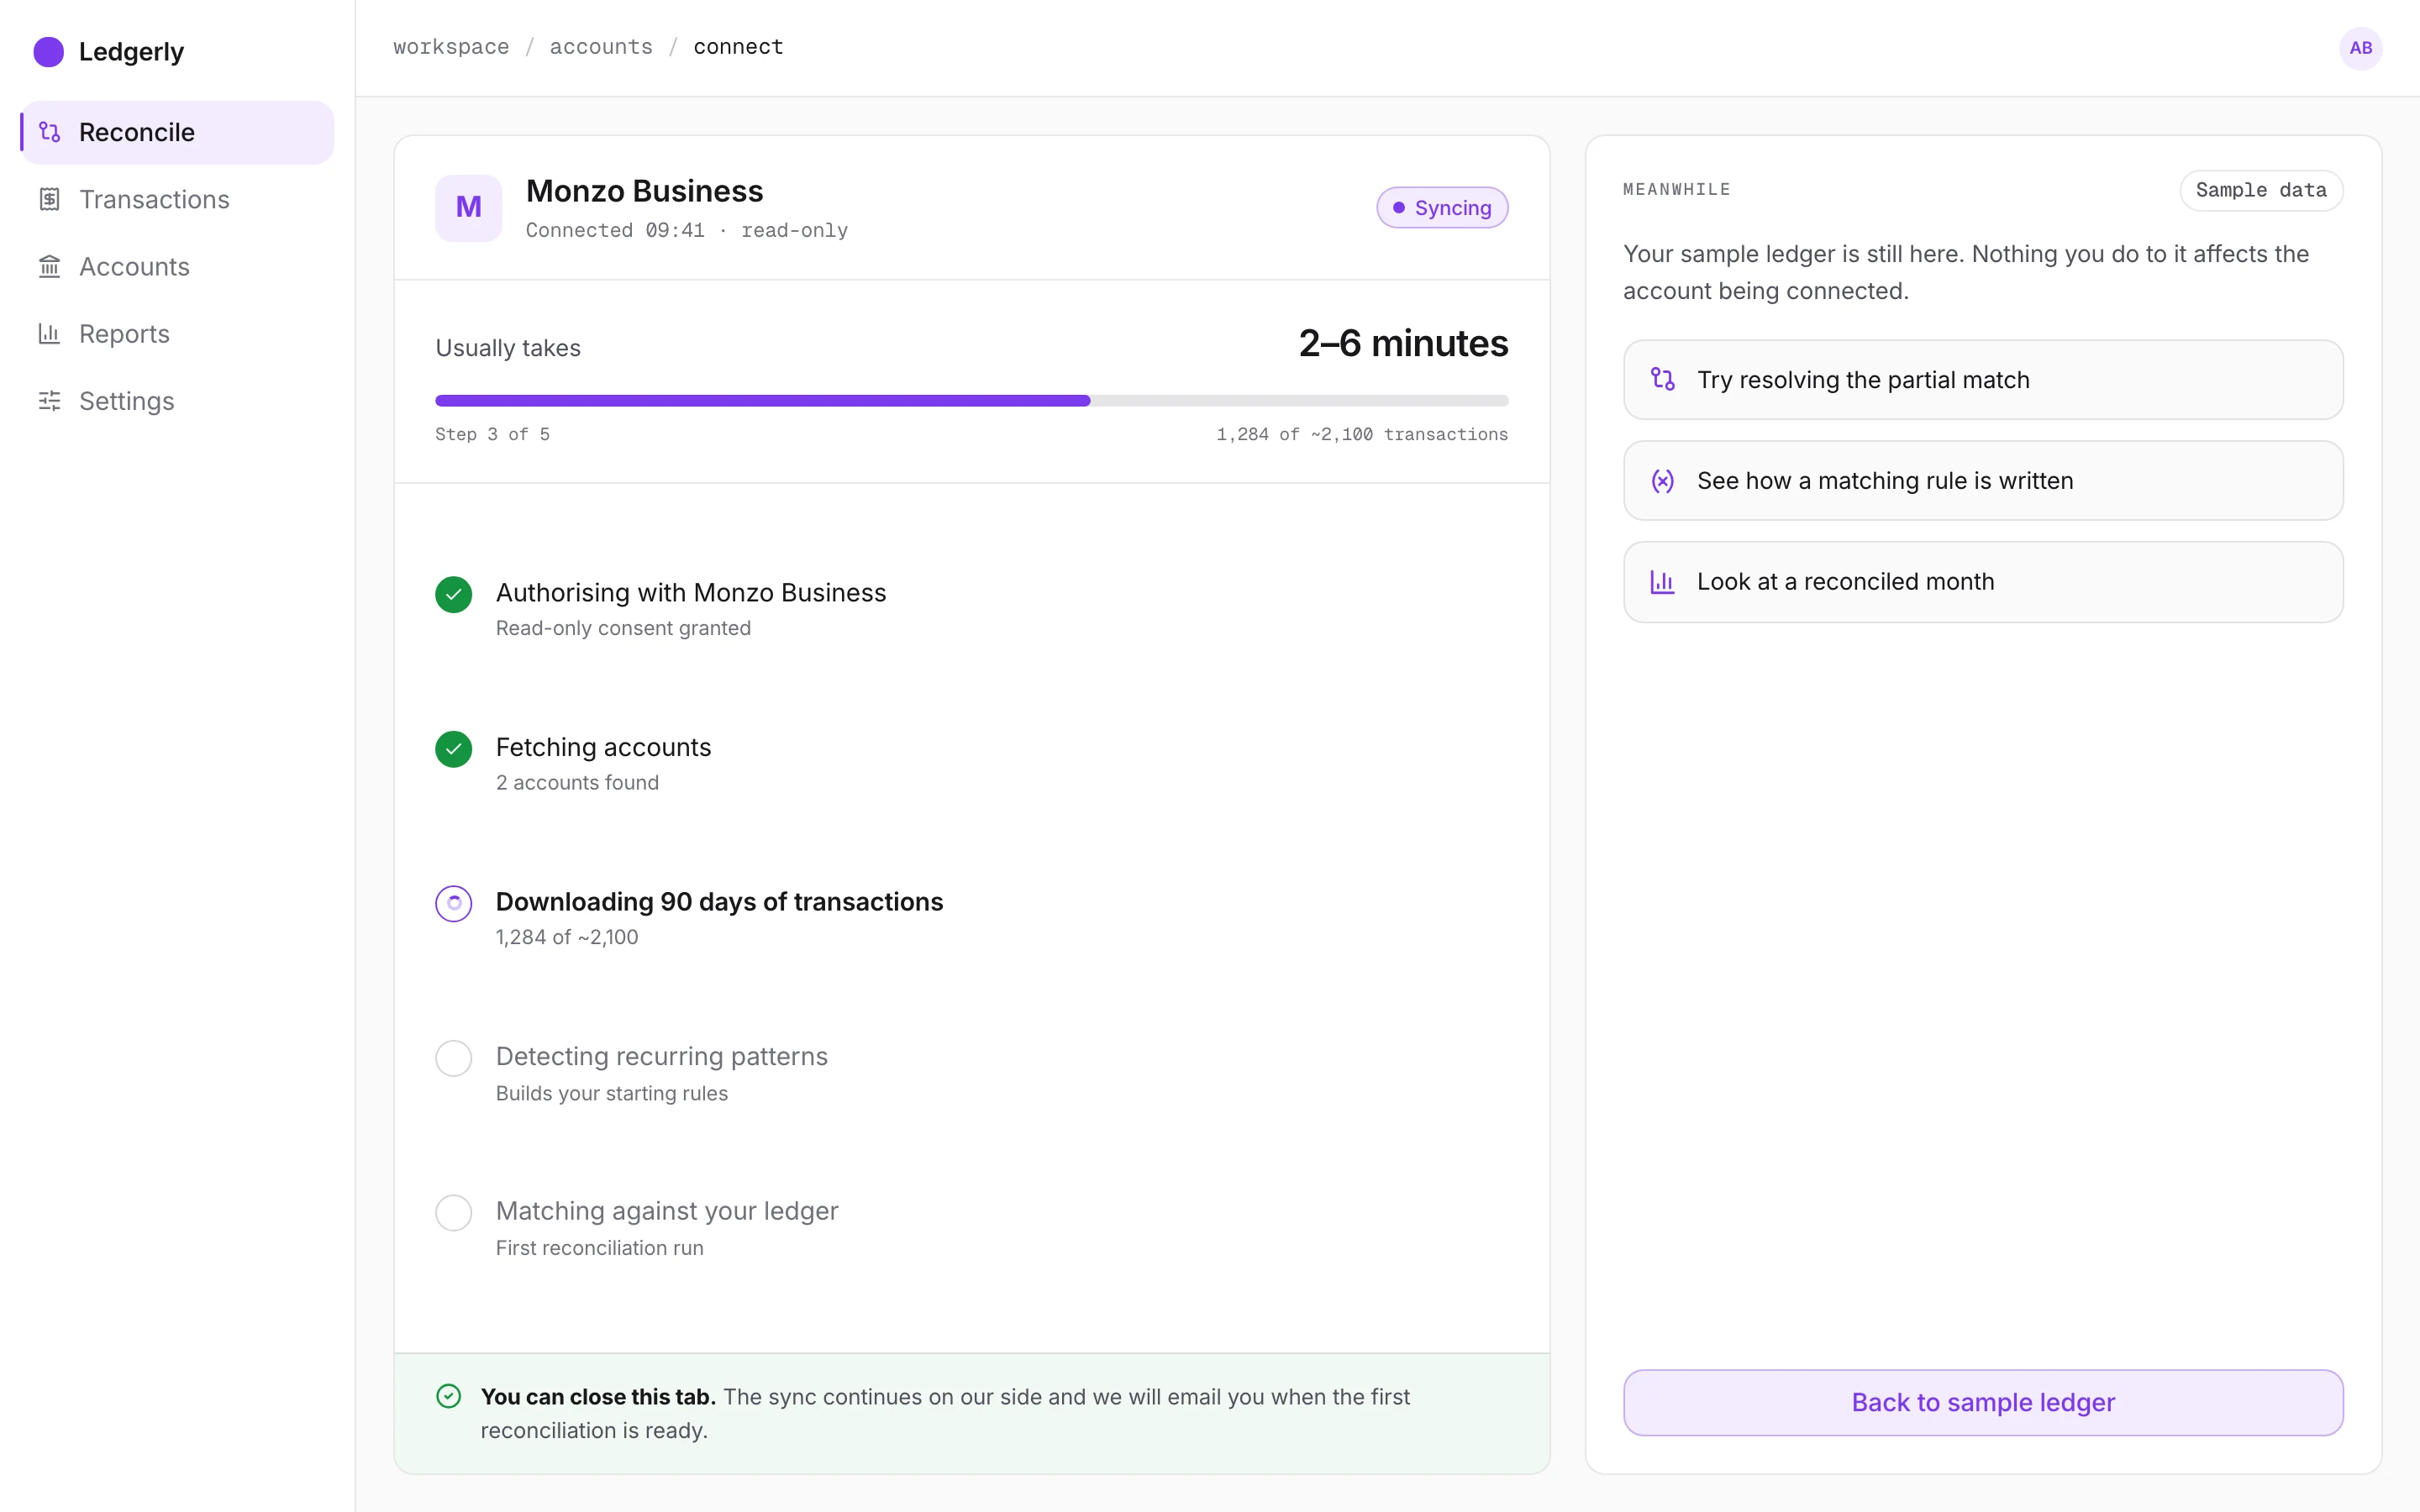
Task: Click the Monzo Business M logo
Action: click(x=468, y=207)
